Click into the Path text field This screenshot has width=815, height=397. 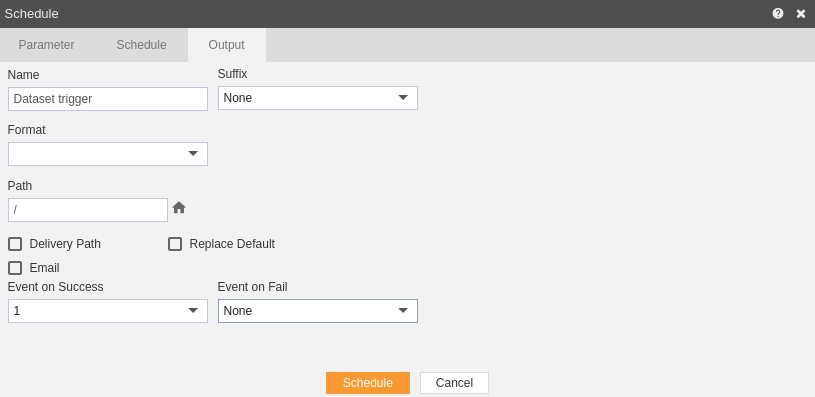[88, 210]
